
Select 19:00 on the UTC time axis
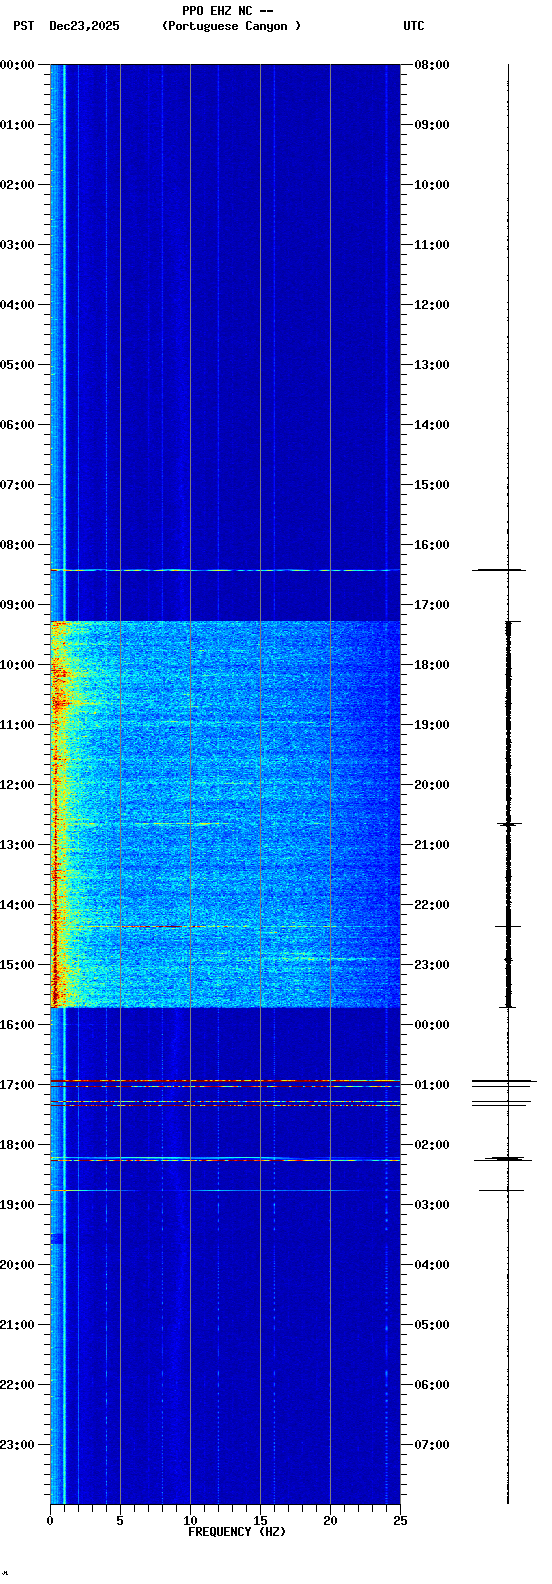(432, 725)
